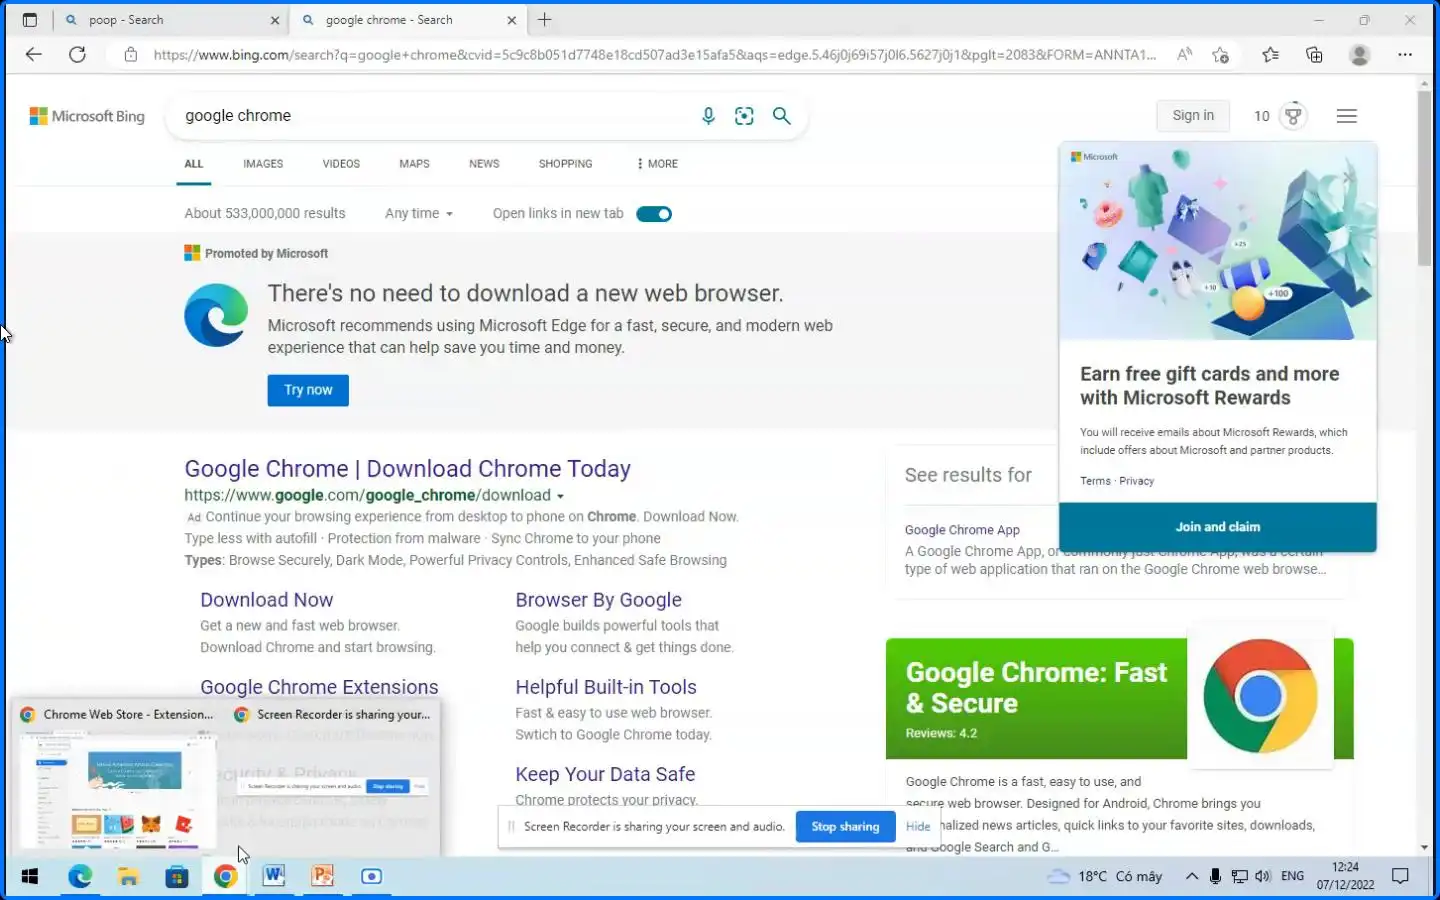Open Tab actions menu icon
1440x900 pixels.
point(30,20)
